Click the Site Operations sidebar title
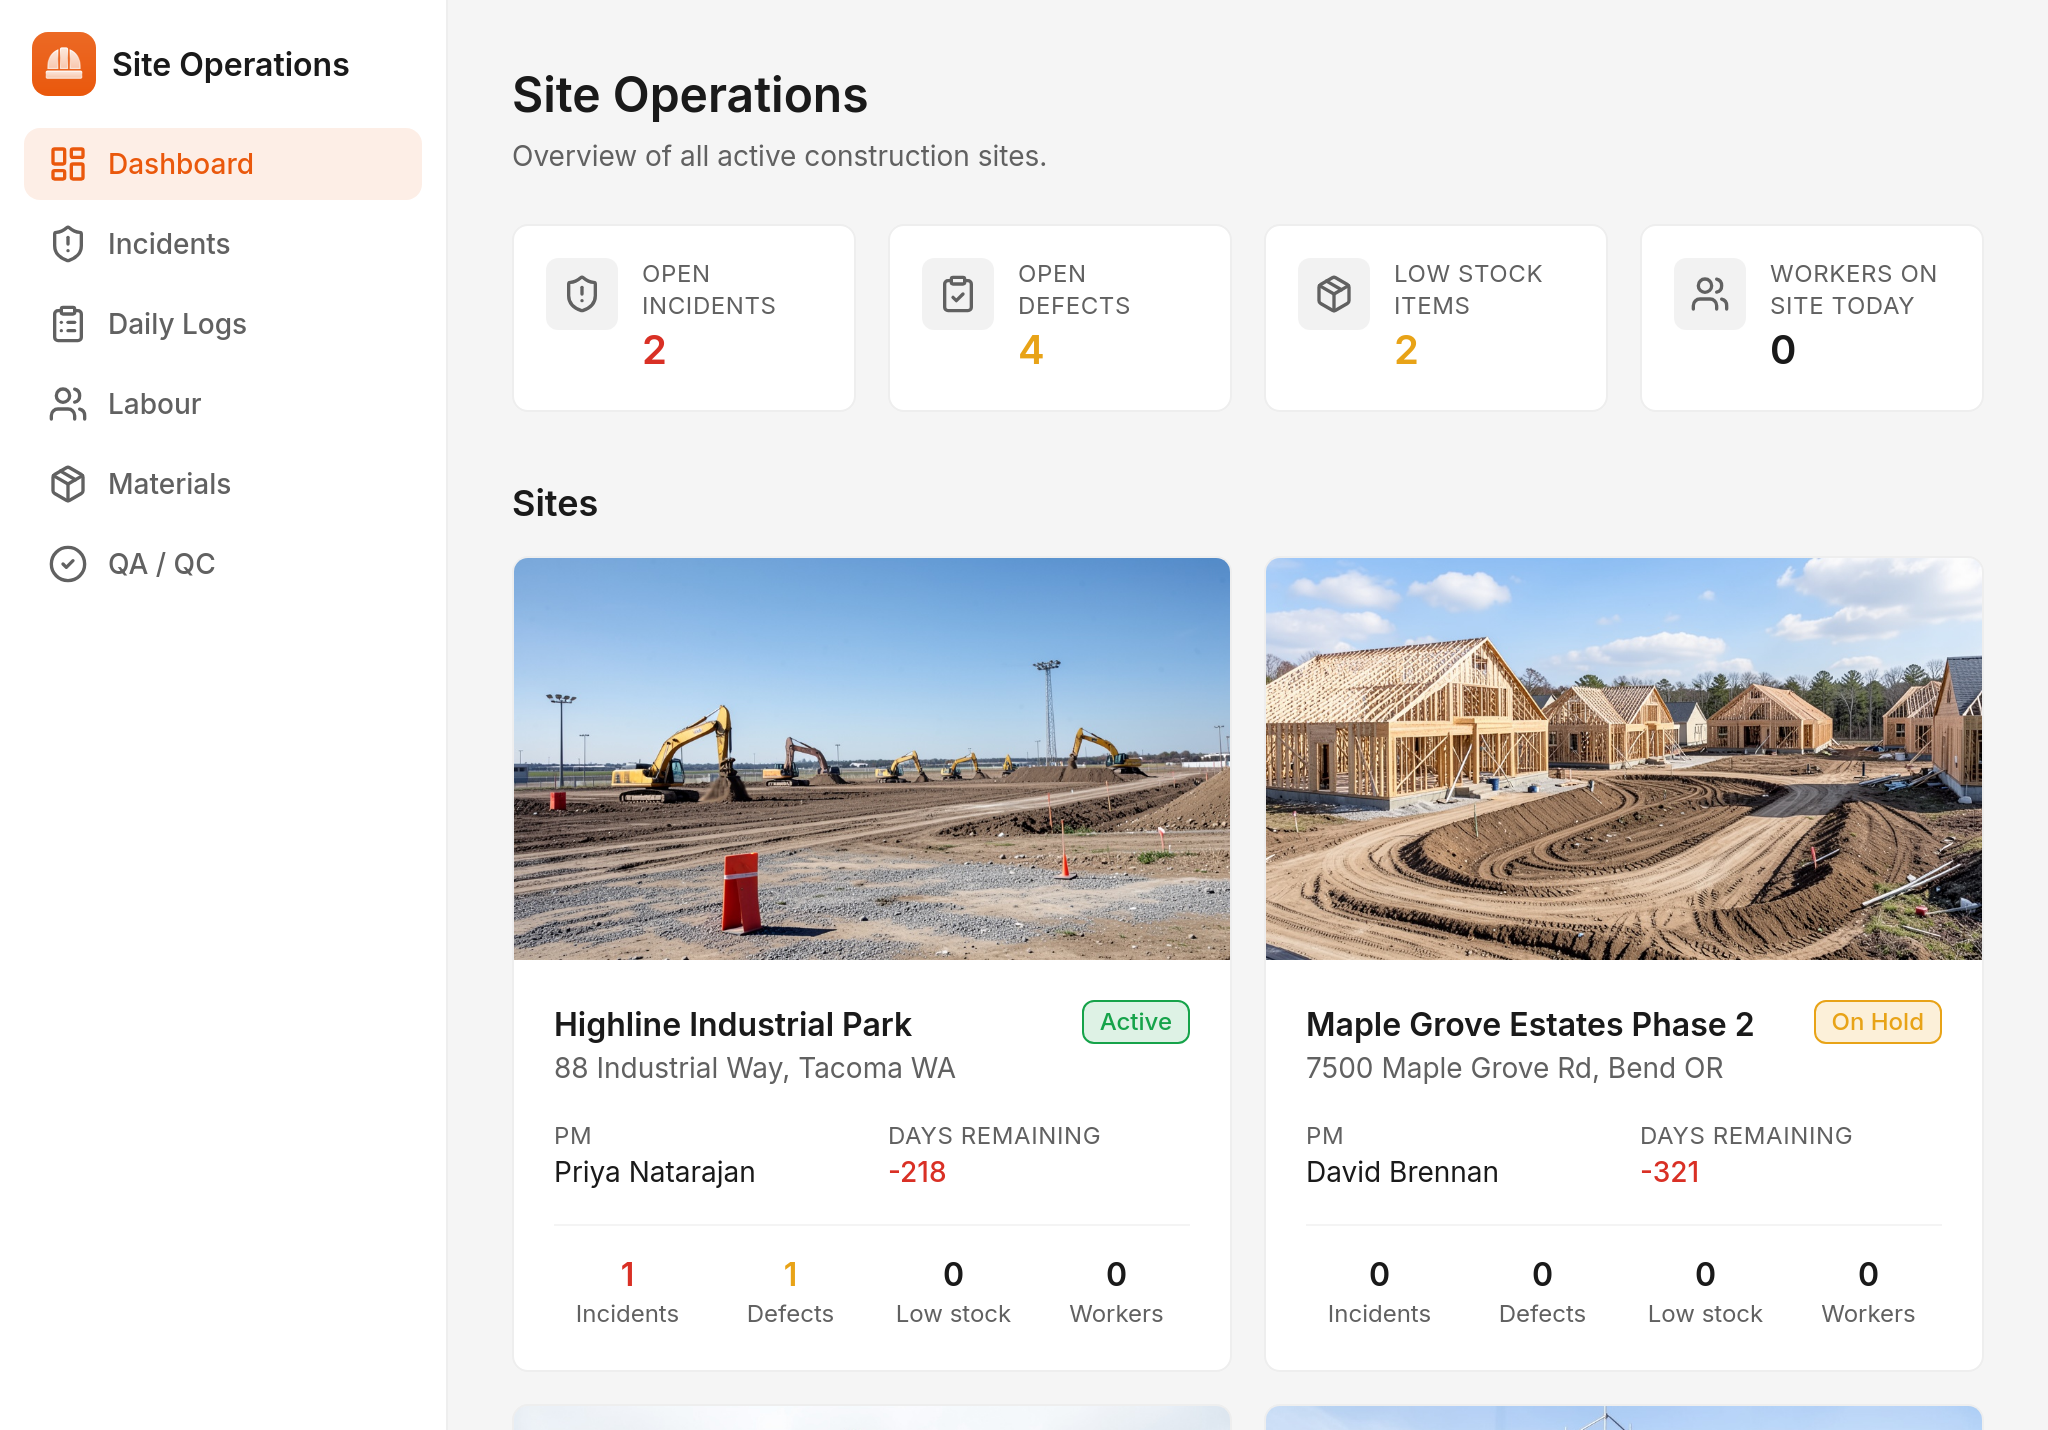Viewport: 2048px width, 1430px height. [x=231, y=64]
